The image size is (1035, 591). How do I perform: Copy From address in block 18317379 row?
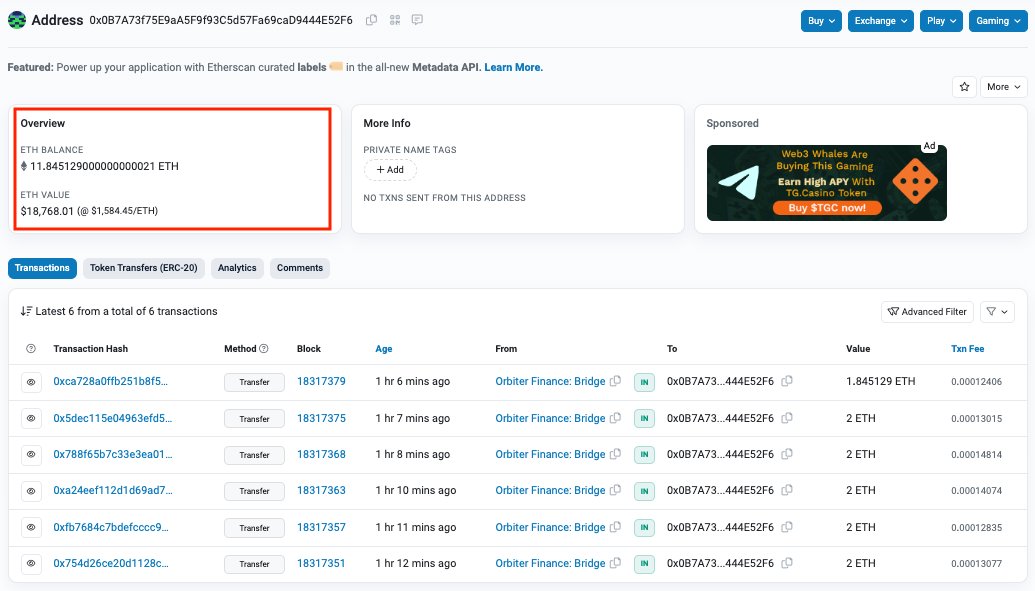click(615, 381)
